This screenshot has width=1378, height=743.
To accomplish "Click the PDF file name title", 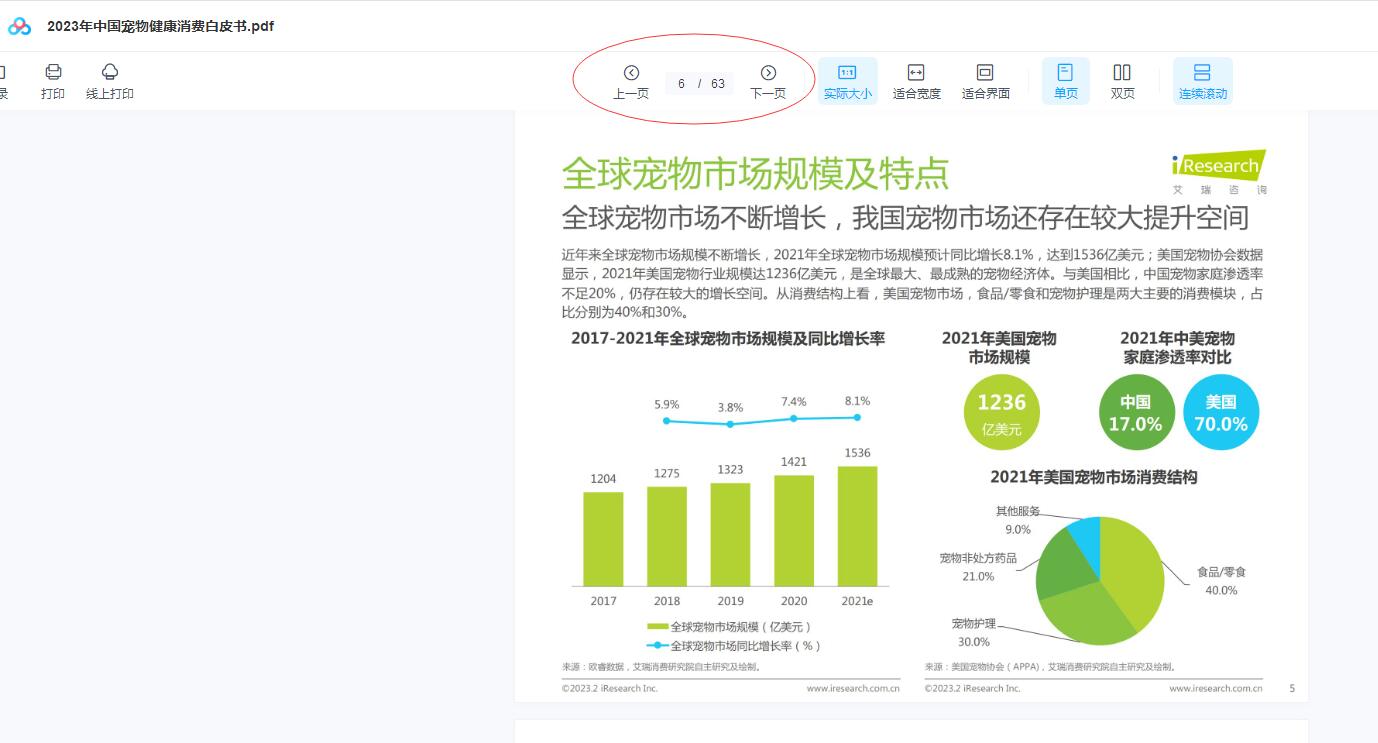I will [160, 26].
